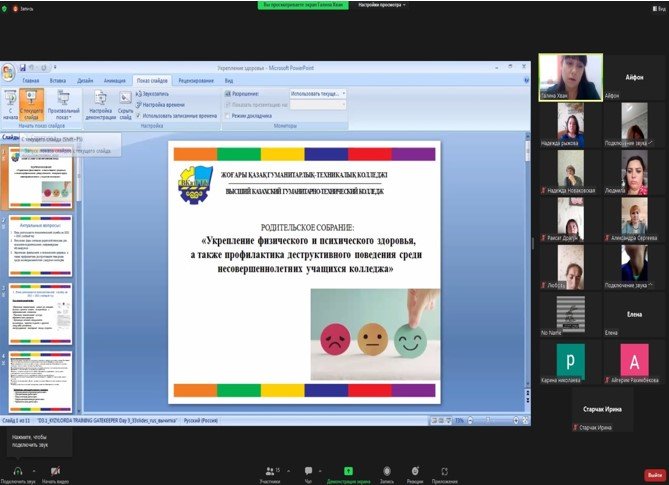Open the Вставка ribbon tab

[58, 80]
